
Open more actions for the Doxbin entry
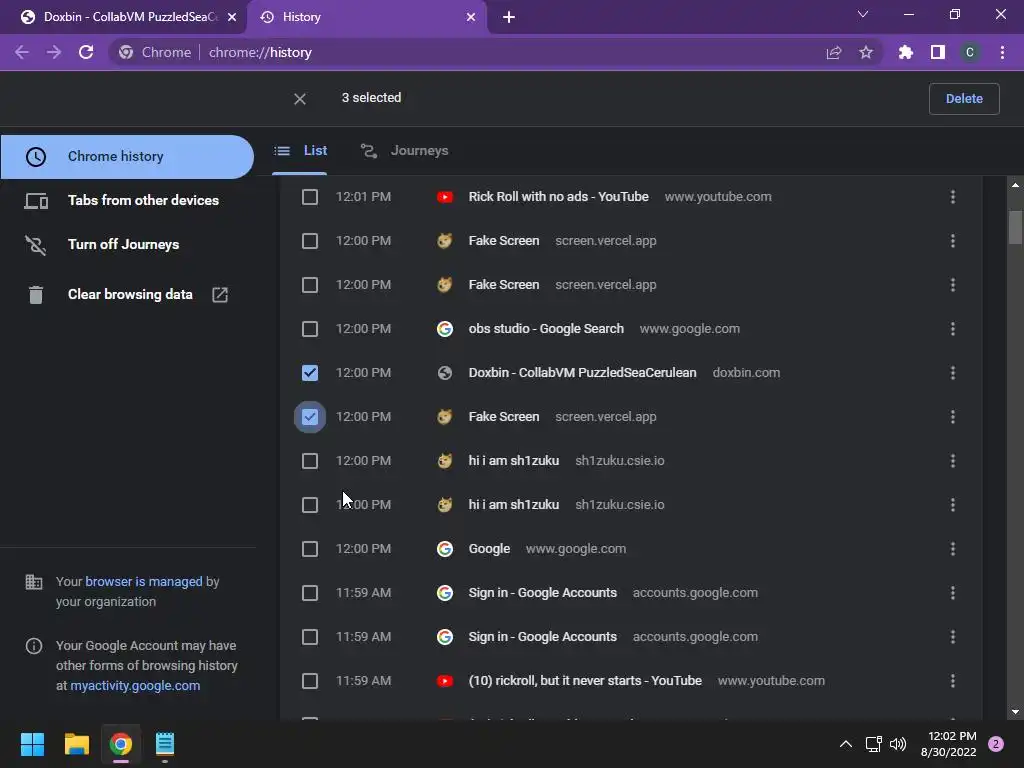(x=953, y=373)
